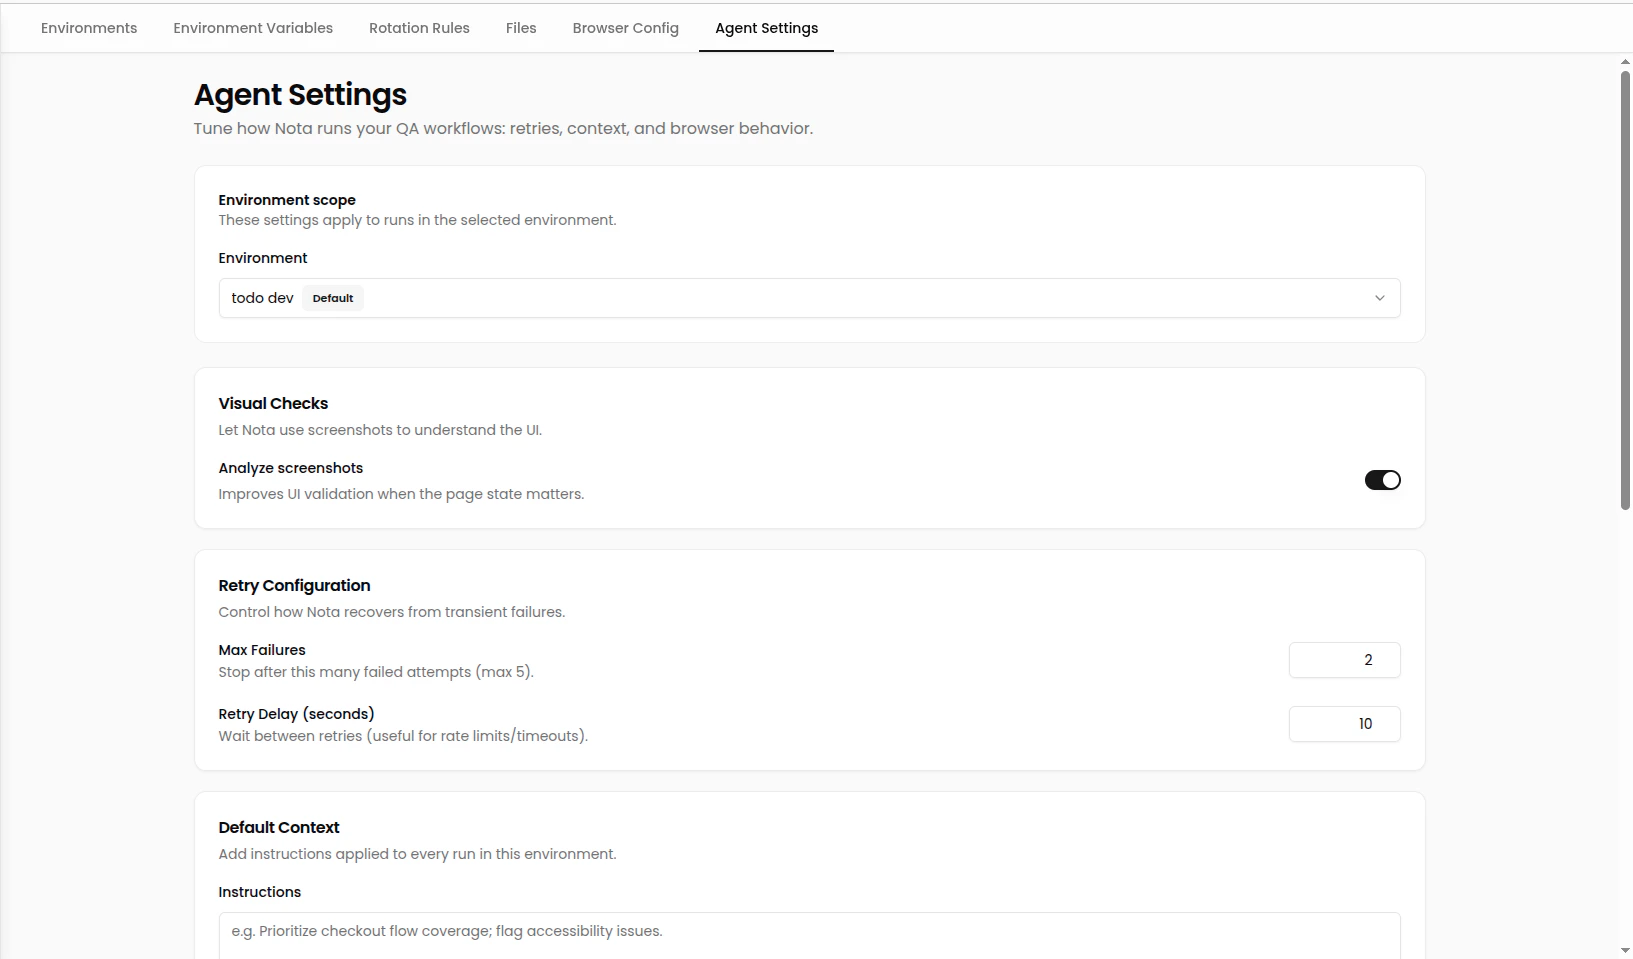
Task: Click the dropdown chevron in Environment scope
Action: [x=1379, y=297]
